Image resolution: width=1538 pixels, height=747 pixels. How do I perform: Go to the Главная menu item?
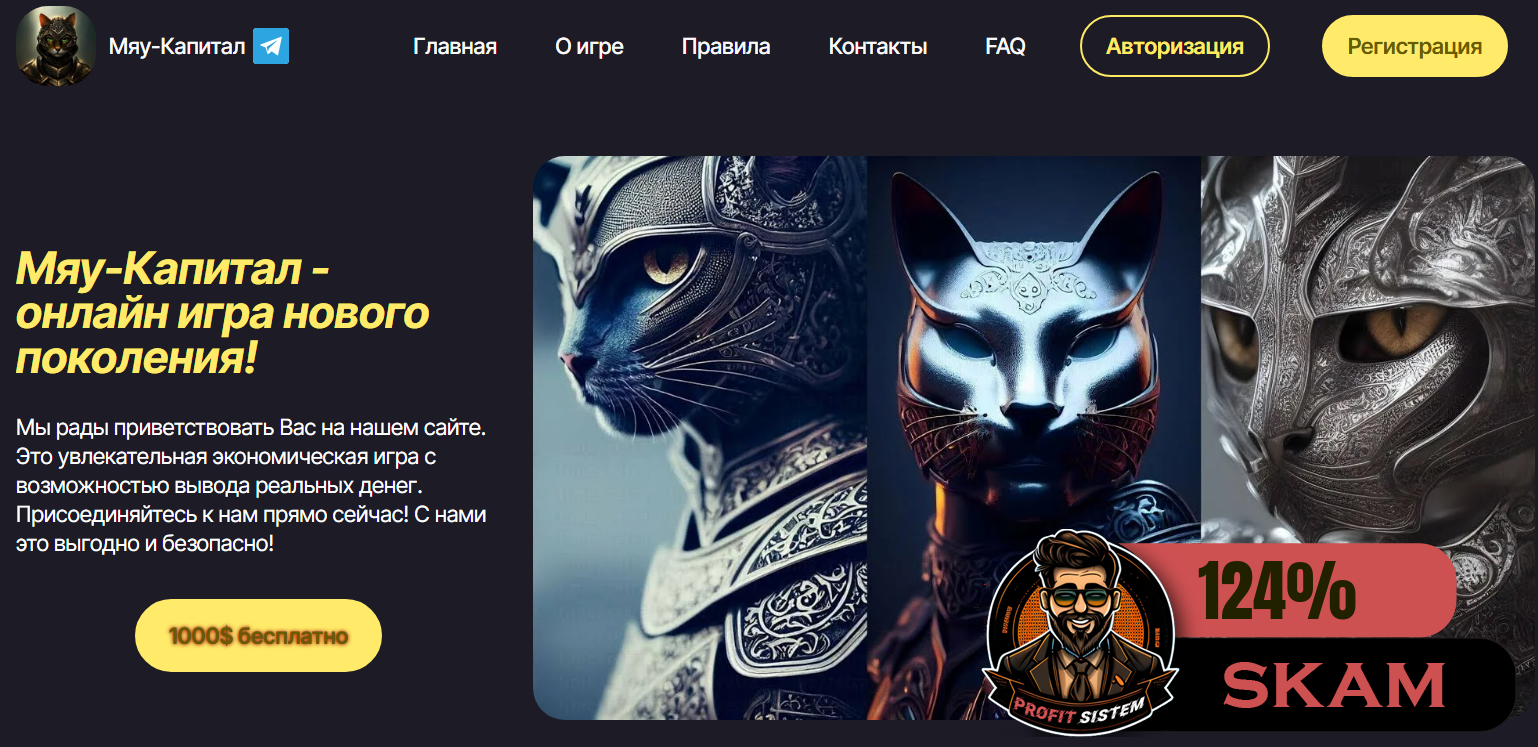[x=455, y=46]
